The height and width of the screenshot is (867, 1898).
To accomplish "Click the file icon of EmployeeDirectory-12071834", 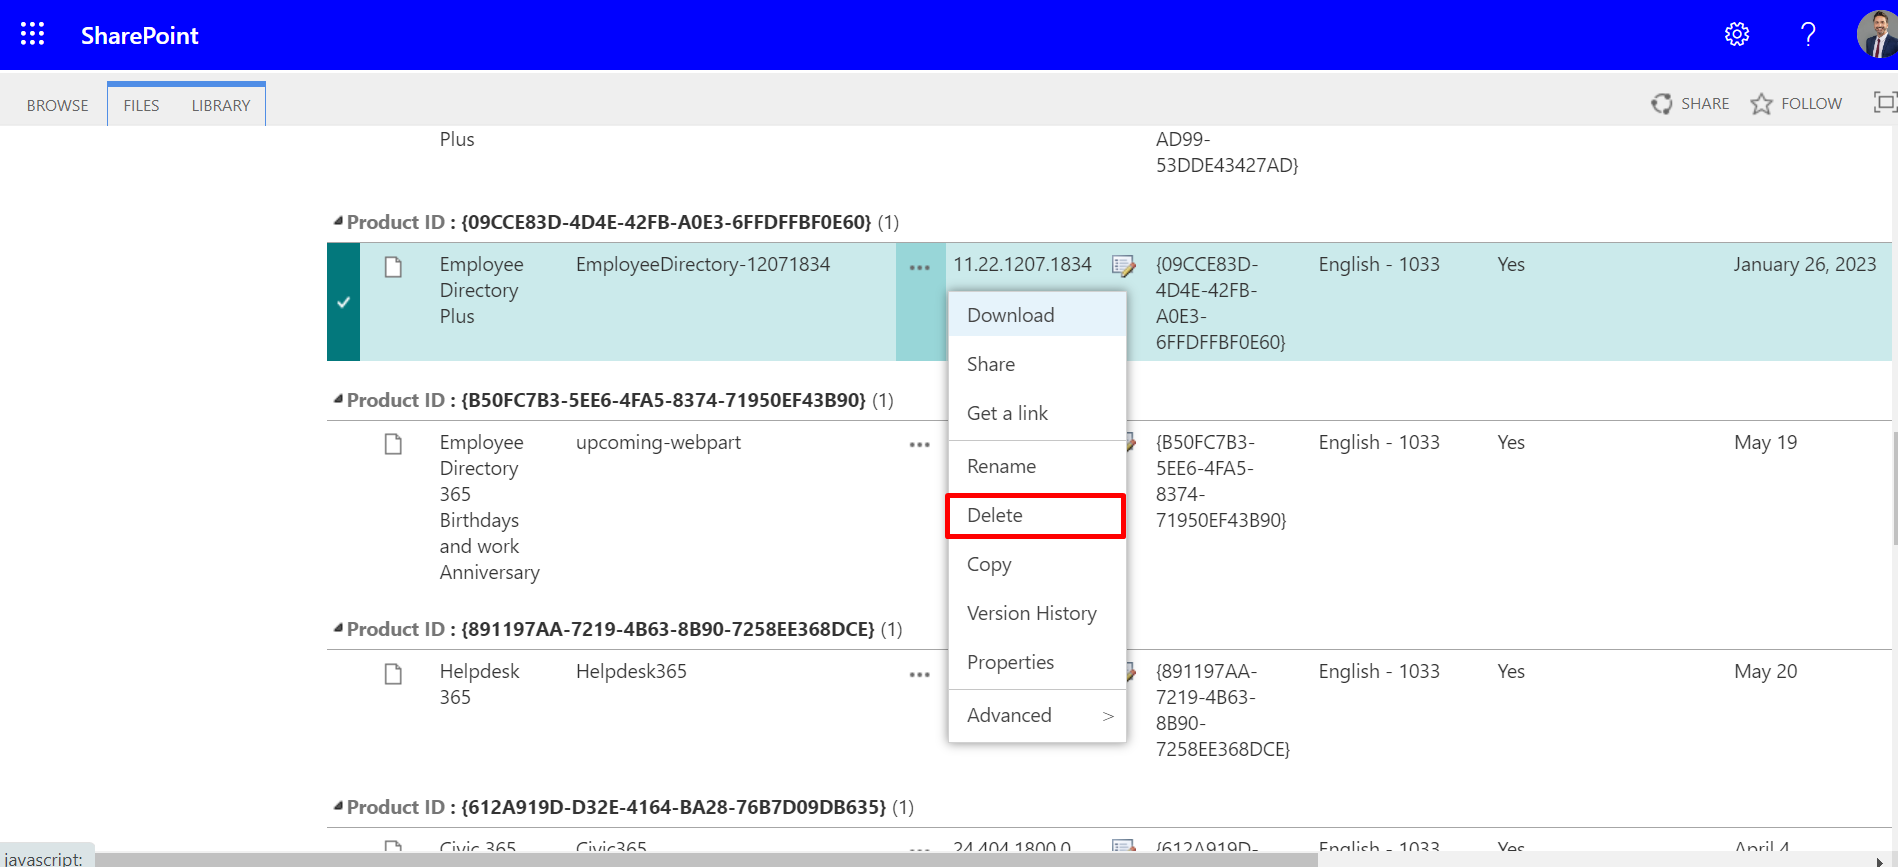I will [394, 267].
